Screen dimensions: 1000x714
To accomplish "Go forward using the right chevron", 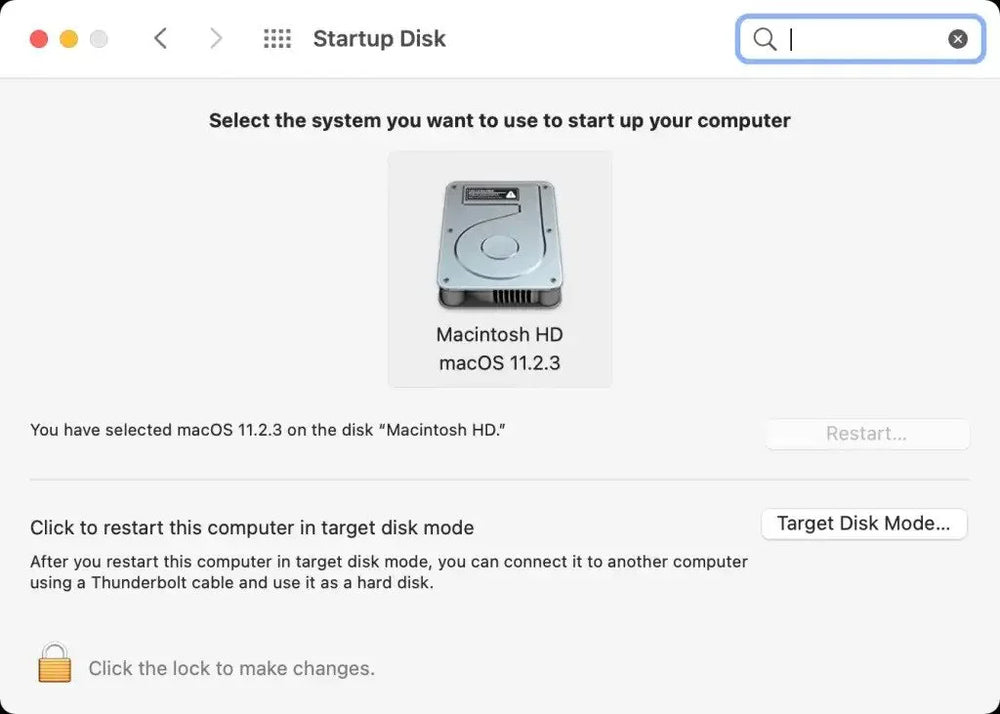I will tap(216, 39).
